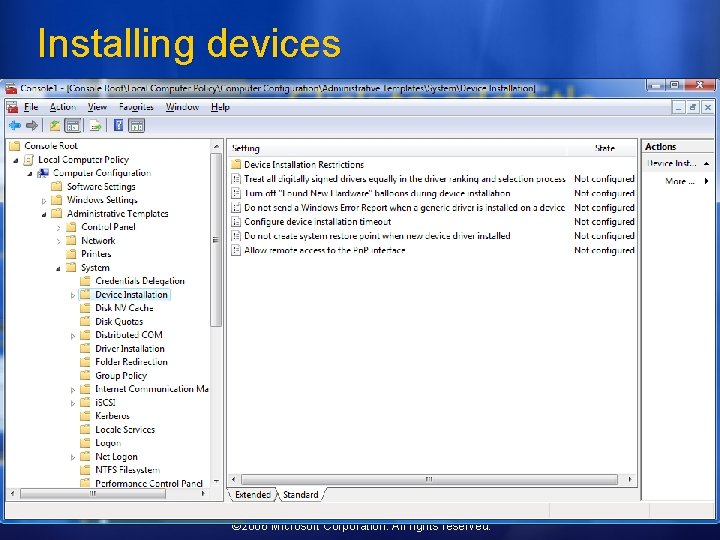
Task: Expand the Windows Settings node
Action: [44, 201]
